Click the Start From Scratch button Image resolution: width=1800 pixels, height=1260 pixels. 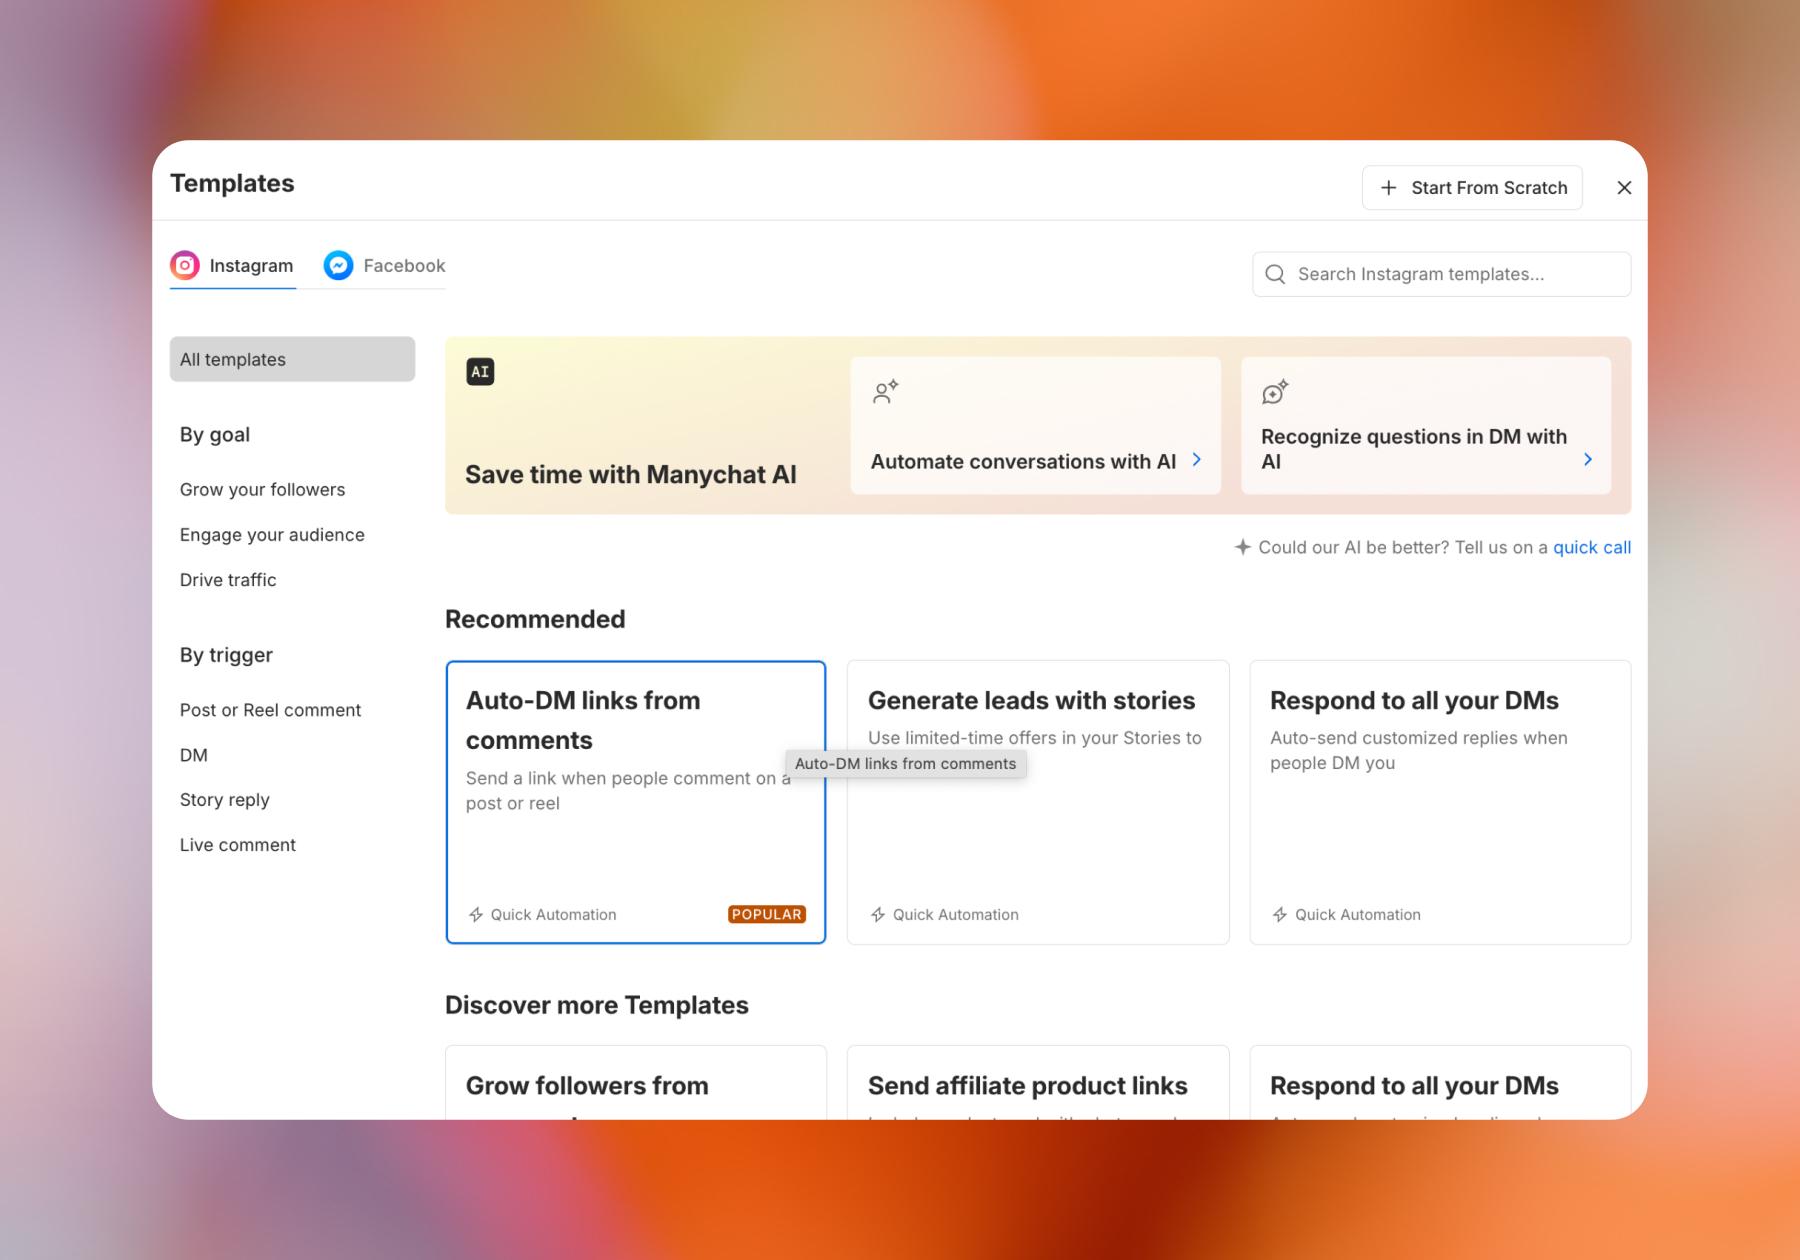point(1472,188)
